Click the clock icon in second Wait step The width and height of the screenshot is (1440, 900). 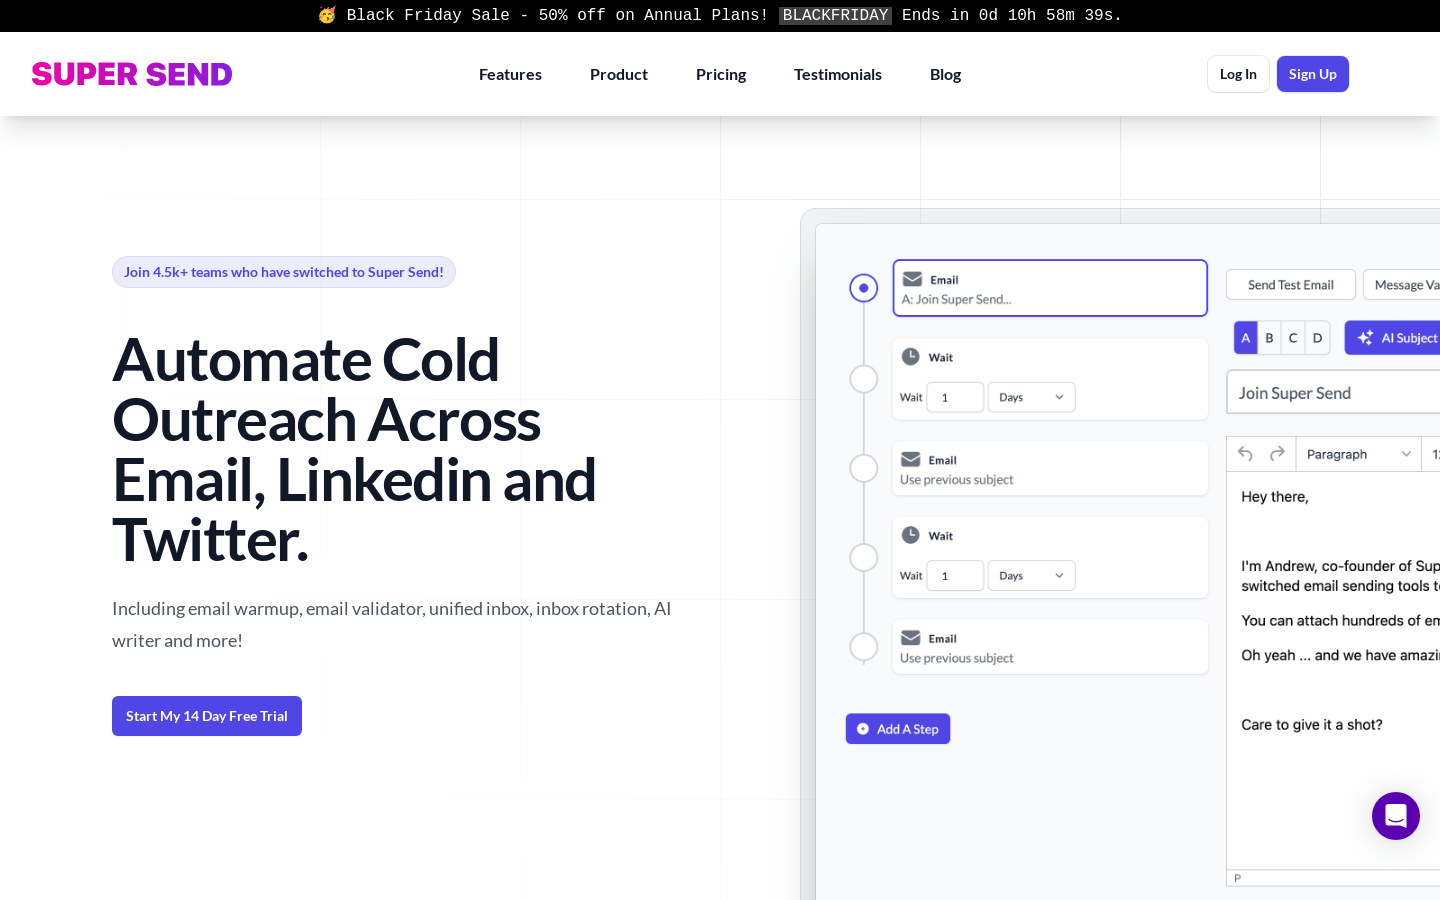[910, 535]
